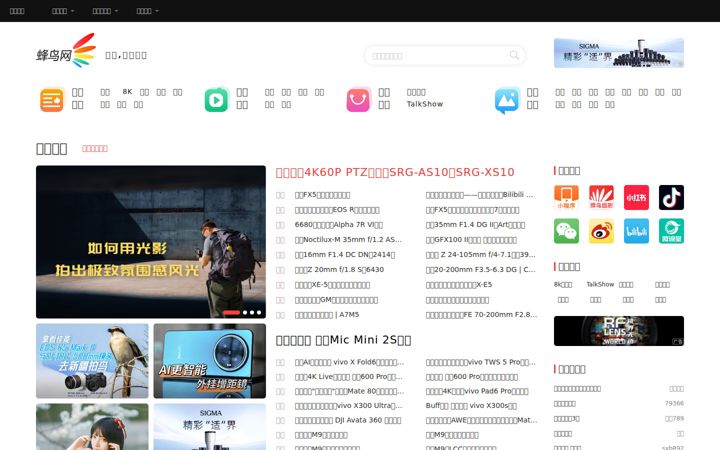720x450 pixels.
Task: Open the 16mm F1.4 DC DN article
Action: 345,254
